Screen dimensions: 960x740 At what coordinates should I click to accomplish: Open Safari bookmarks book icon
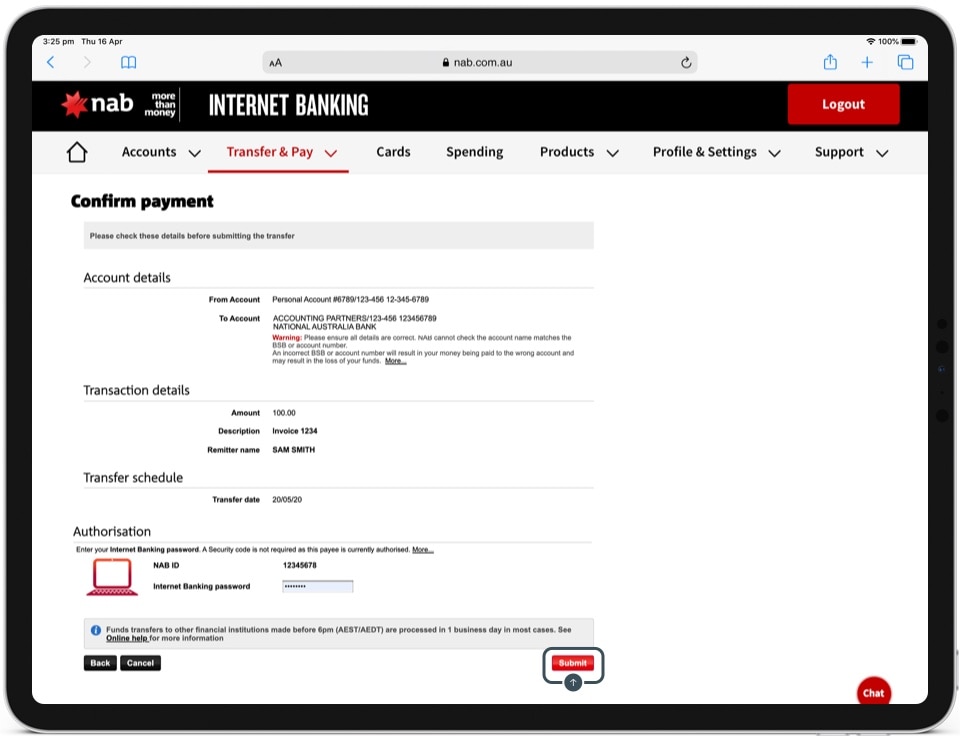pyautogui.click(x=128, y=62)
